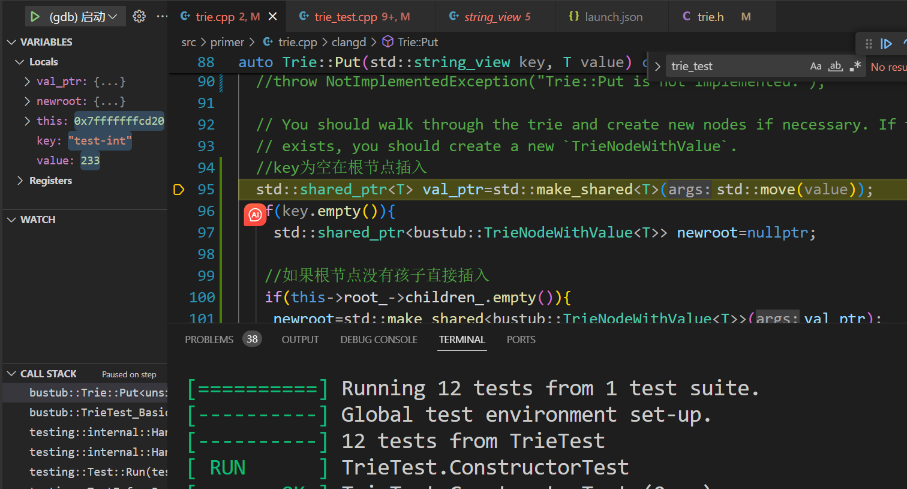Click the args: inlay hint on line 95

pos(689,189)
